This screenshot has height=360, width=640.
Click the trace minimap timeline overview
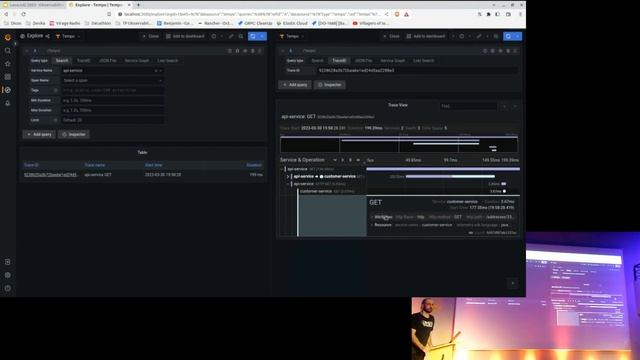coord(399,144)
